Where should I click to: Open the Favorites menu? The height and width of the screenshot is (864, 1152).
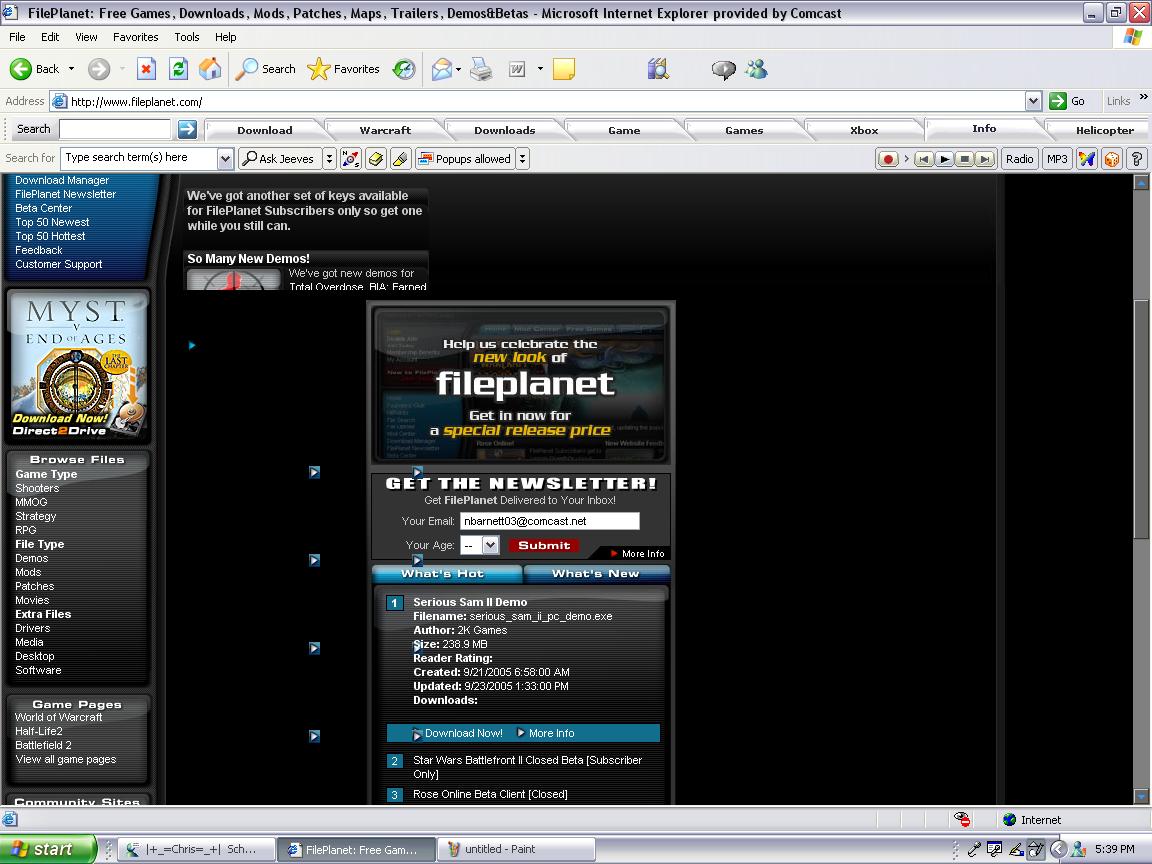coord(135,37)
